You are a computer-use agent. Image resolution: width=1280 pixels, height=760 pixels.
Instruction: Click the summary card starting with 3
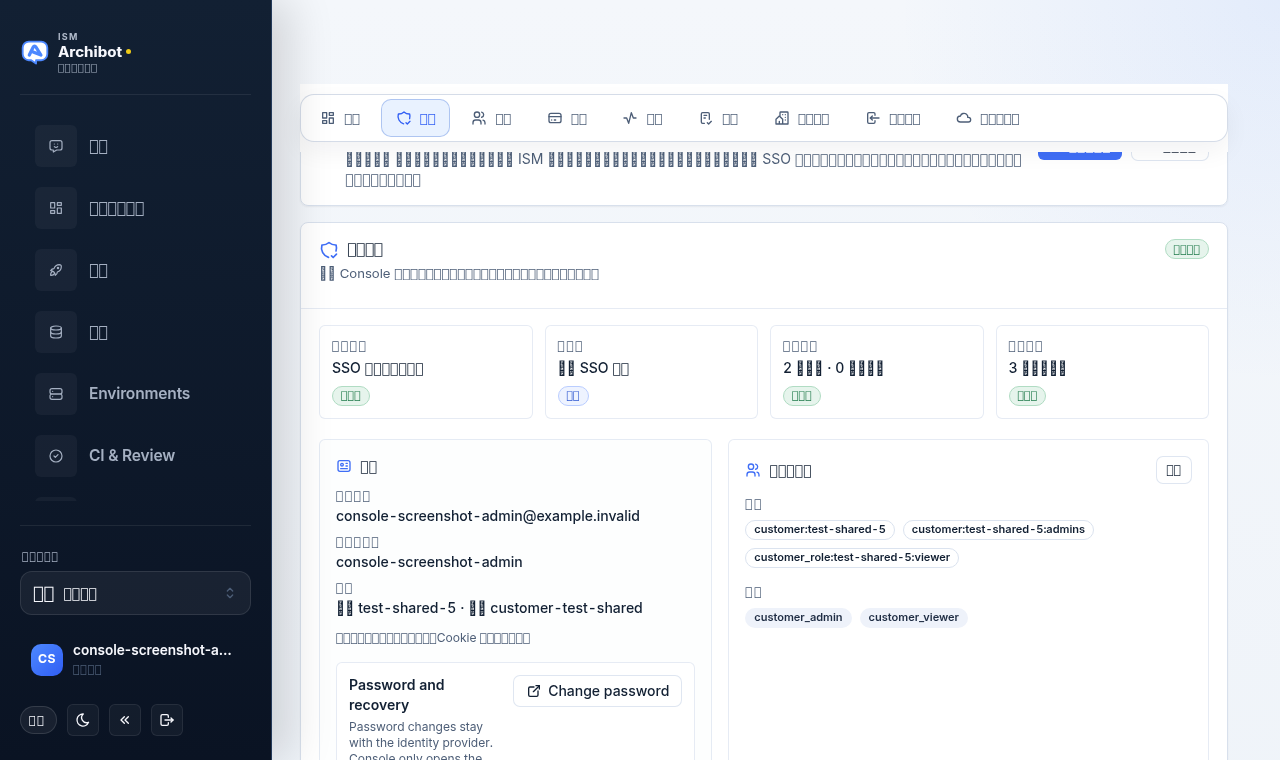(1102, 372)
